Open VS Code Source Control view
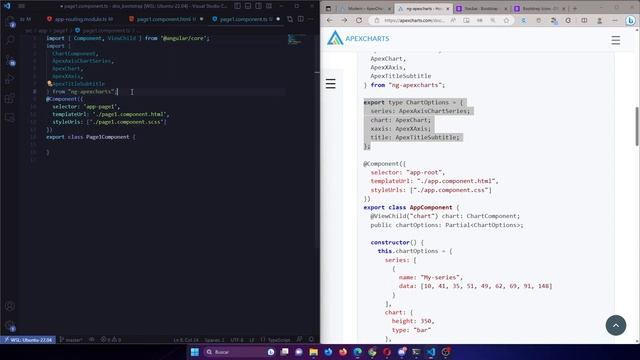Screen dimensions: 640x360 (x=10, y=60)
